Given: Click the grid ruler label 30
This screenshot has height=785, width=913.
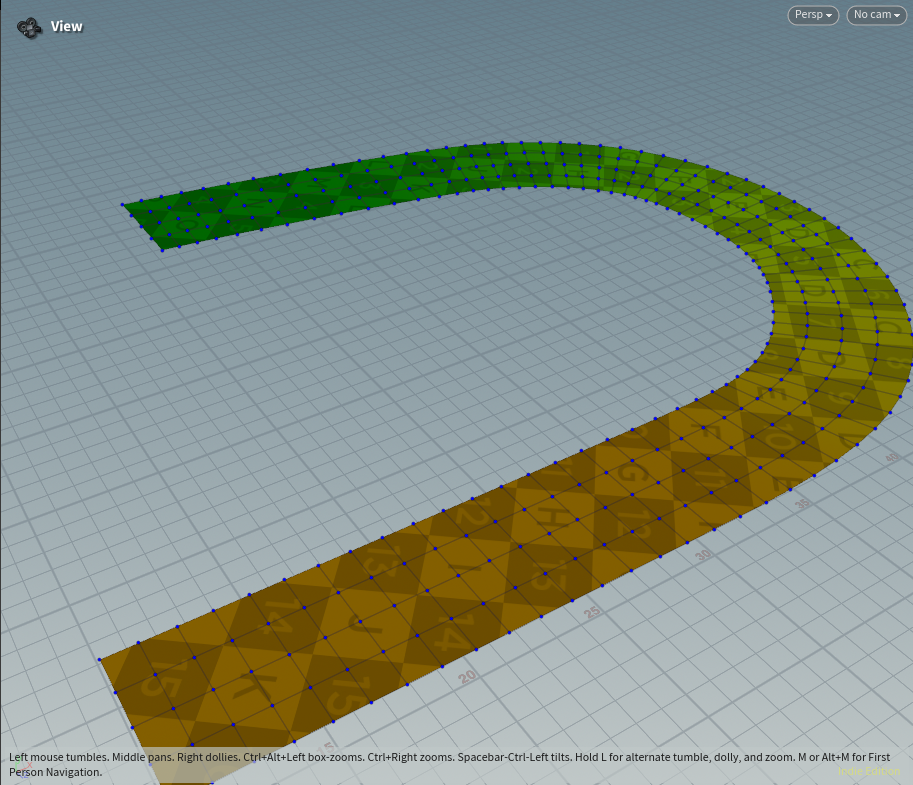Looking at the screenshot, I should (705, 554).
